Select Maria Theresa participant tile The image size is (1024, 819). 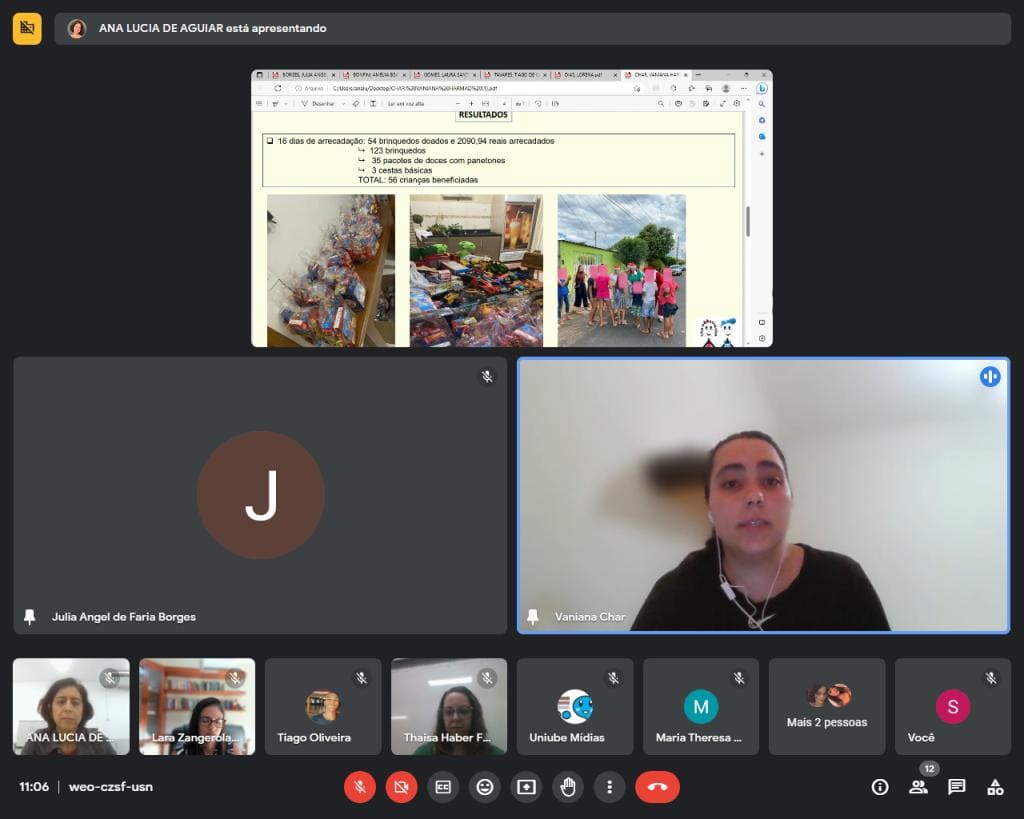point(701,707)
